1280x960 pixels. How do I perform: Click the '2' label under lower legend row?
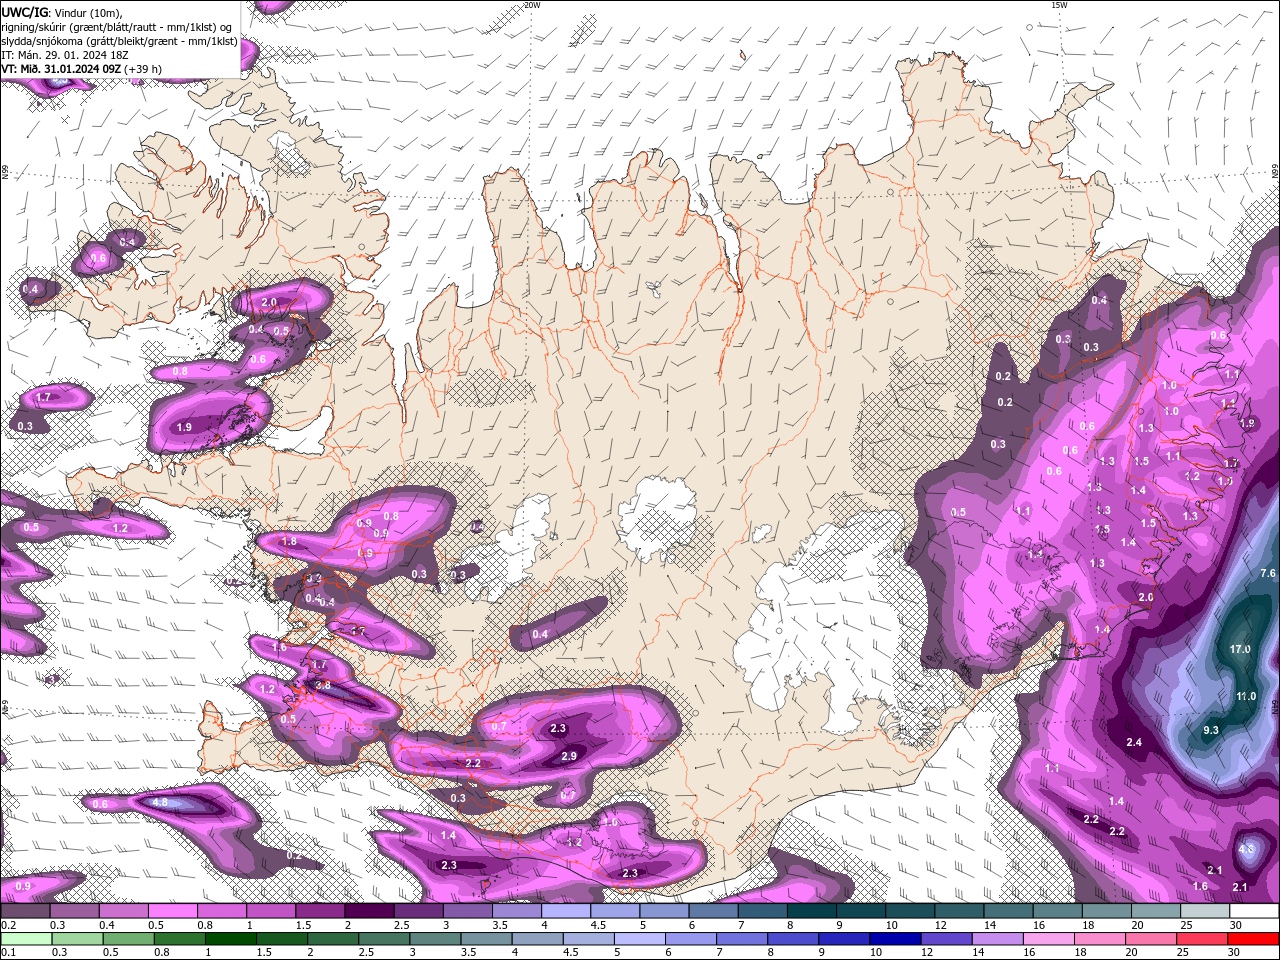pos(311,951)
